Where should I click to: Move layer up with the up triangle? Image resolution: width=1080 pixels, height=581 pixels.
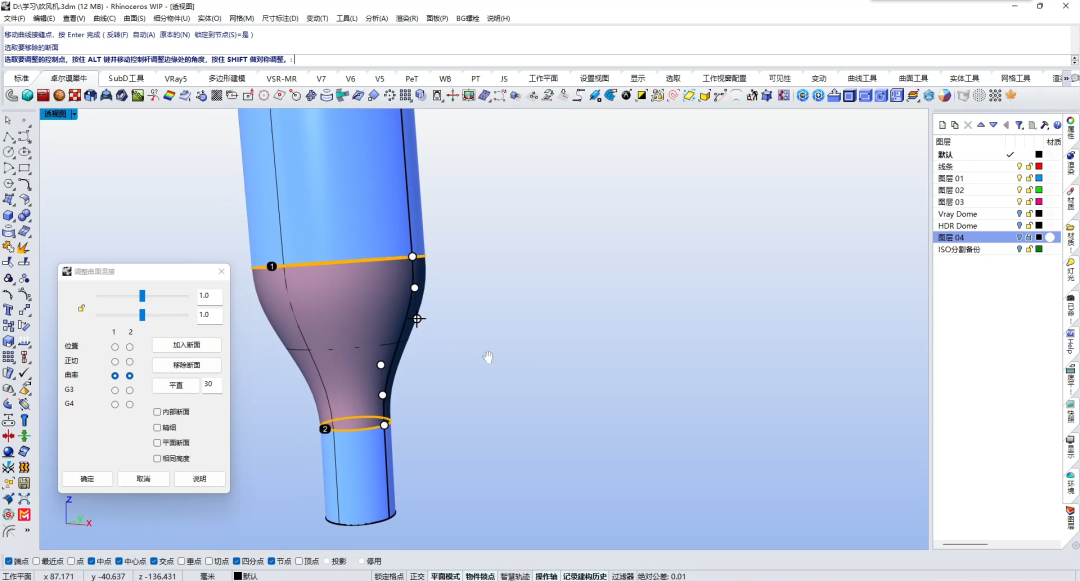981,125
